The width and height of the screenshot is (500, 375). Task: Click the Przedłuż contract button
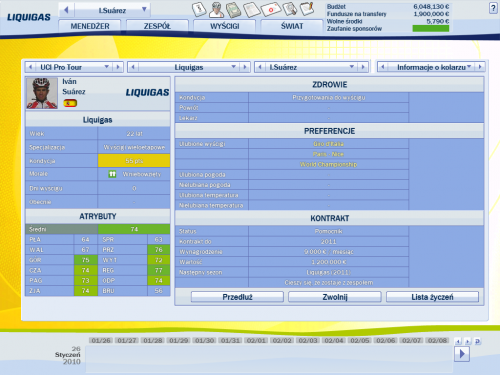point(237,297)
